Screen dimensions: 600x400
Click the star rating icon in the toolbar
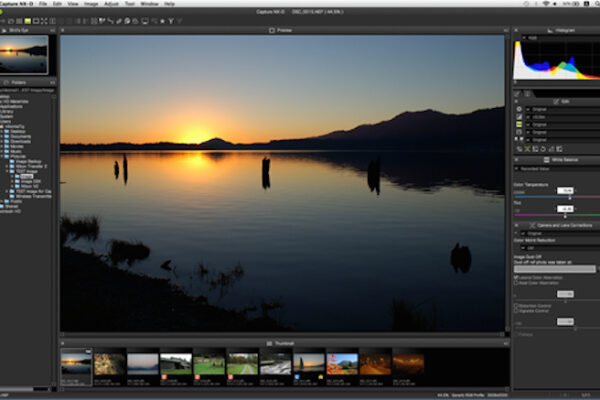[162, 19]
